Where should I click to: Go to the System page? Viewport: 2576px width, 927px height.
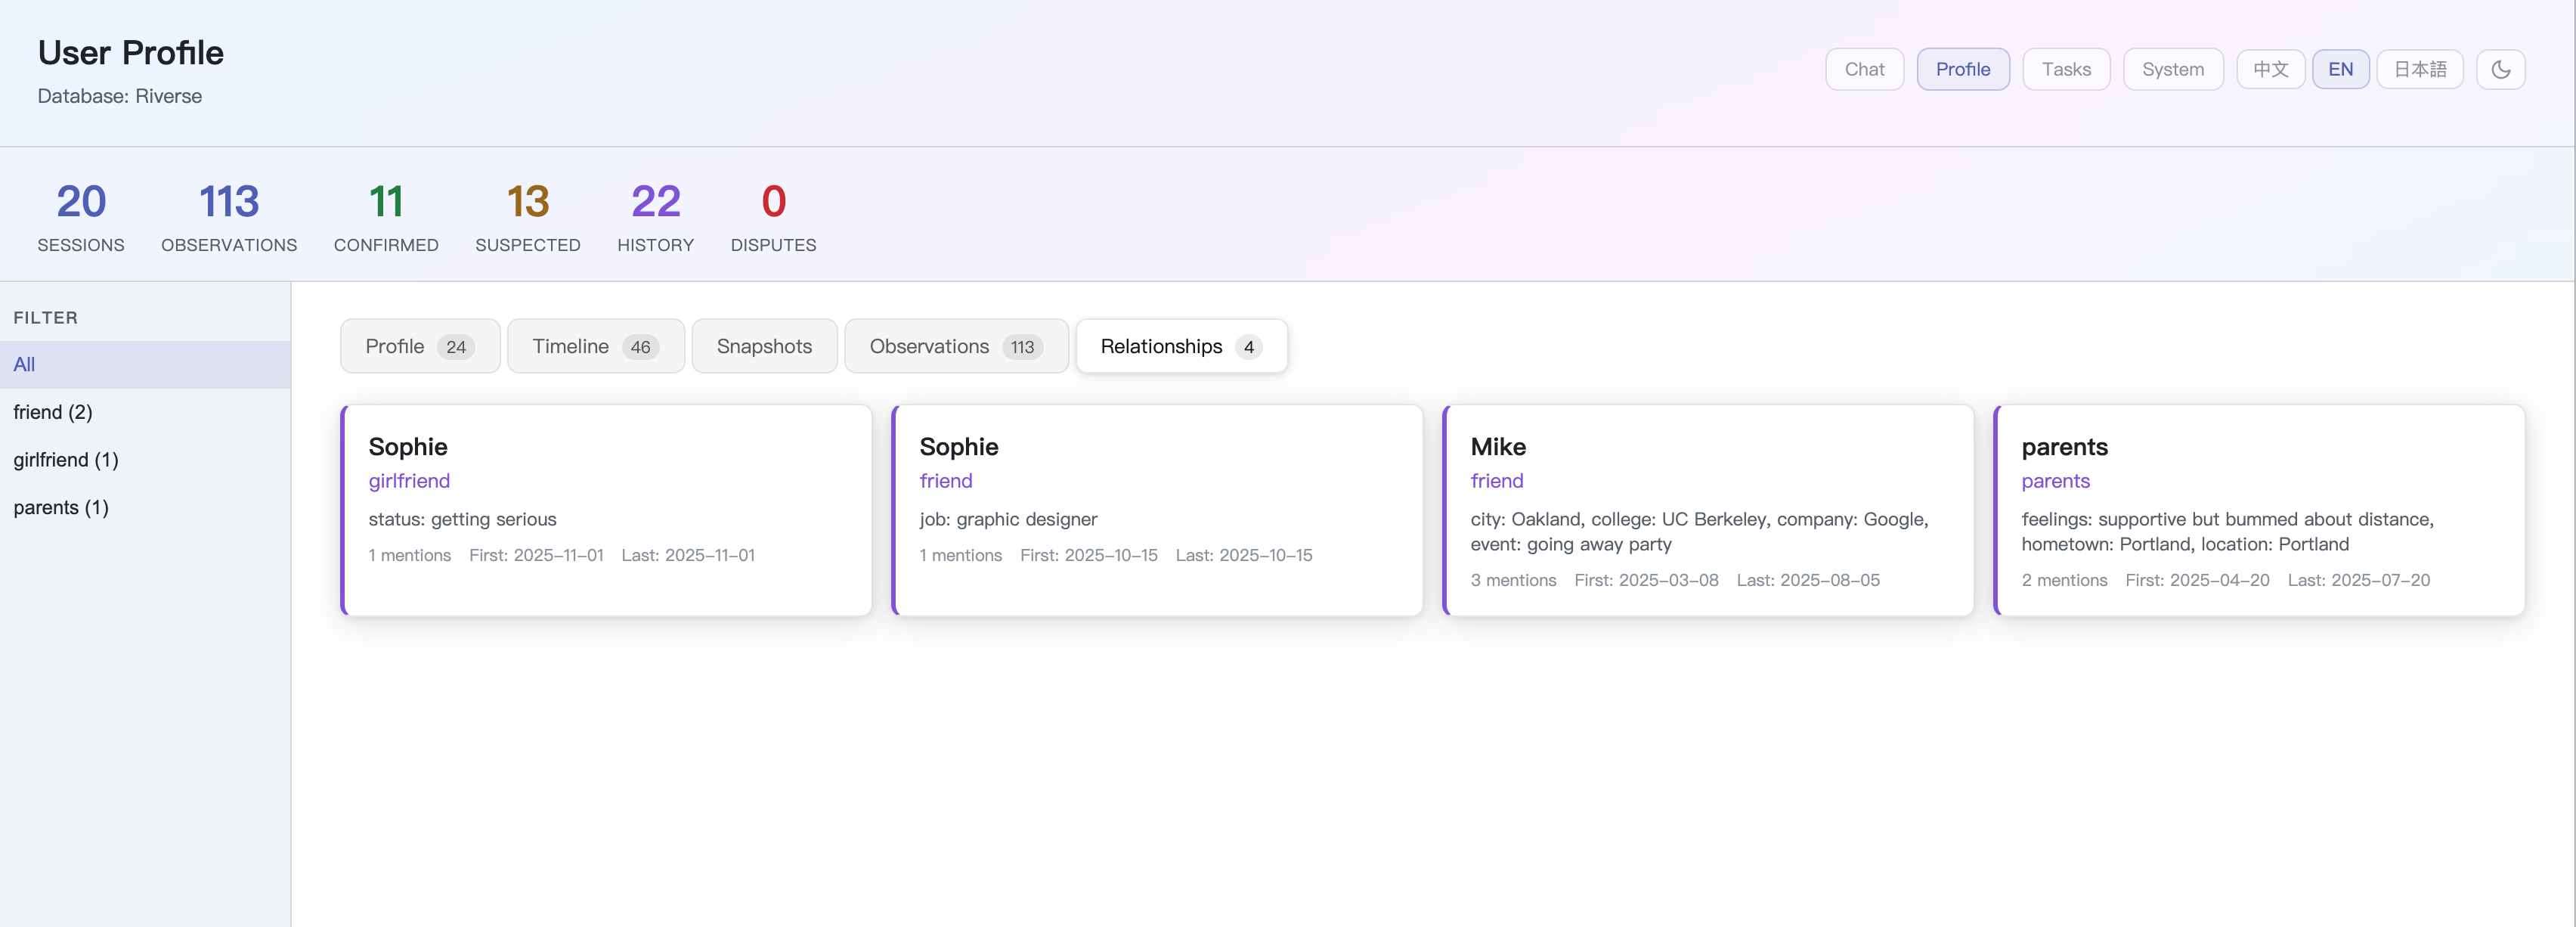click(x=2172, y=69)
